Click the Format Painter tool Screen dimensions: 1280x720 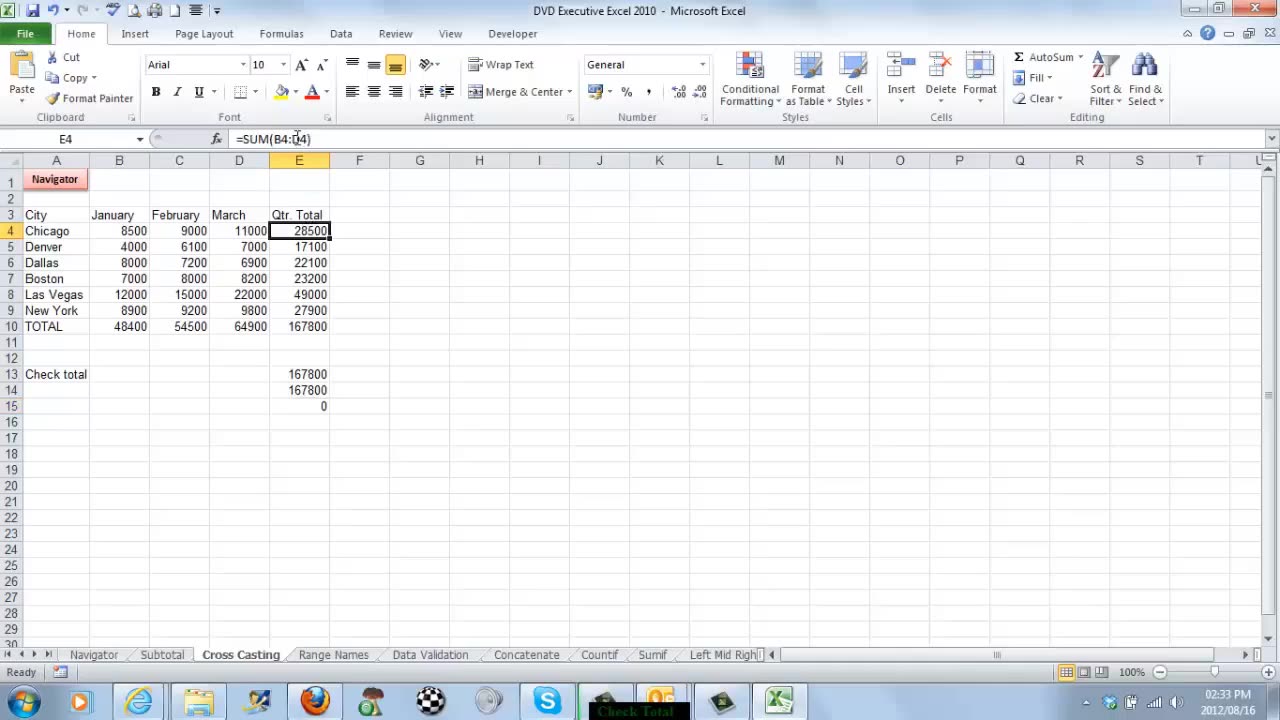click(x=89, y=98)
